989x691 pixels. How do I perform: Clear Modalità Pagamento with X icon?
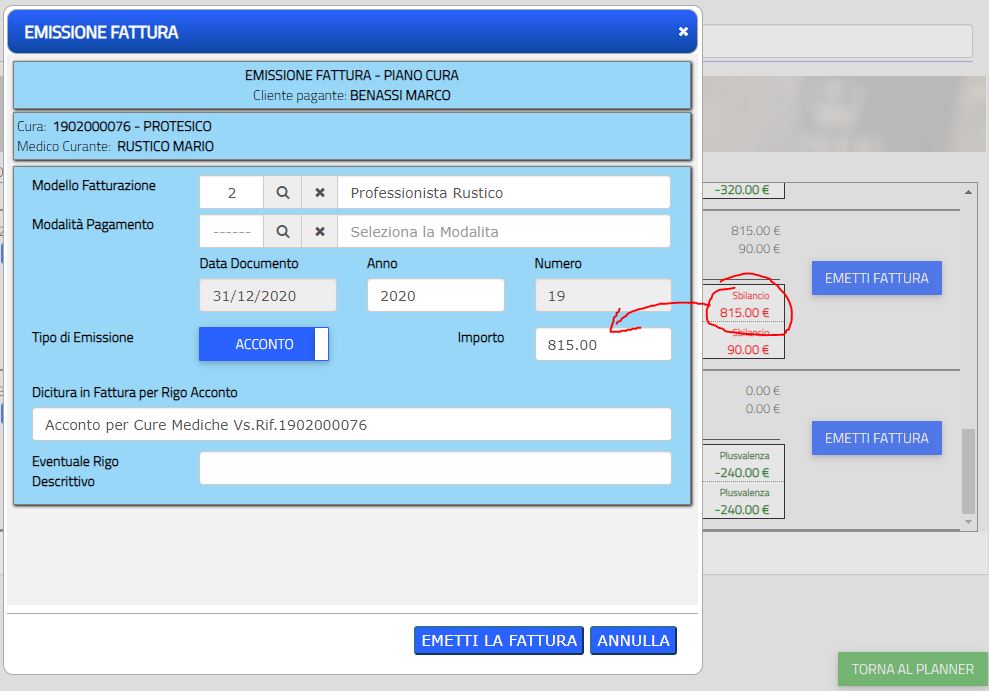coord(320,231)
